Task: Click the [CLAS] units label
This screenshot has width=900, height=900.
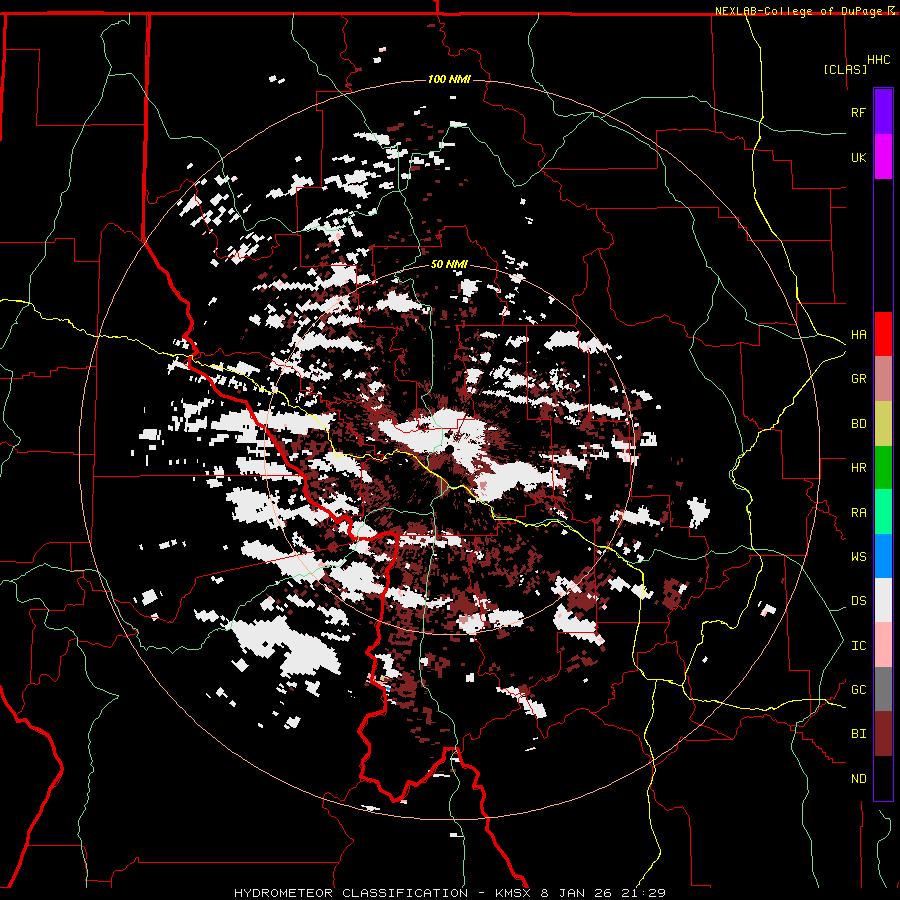Action: click(x=845, y=69)
